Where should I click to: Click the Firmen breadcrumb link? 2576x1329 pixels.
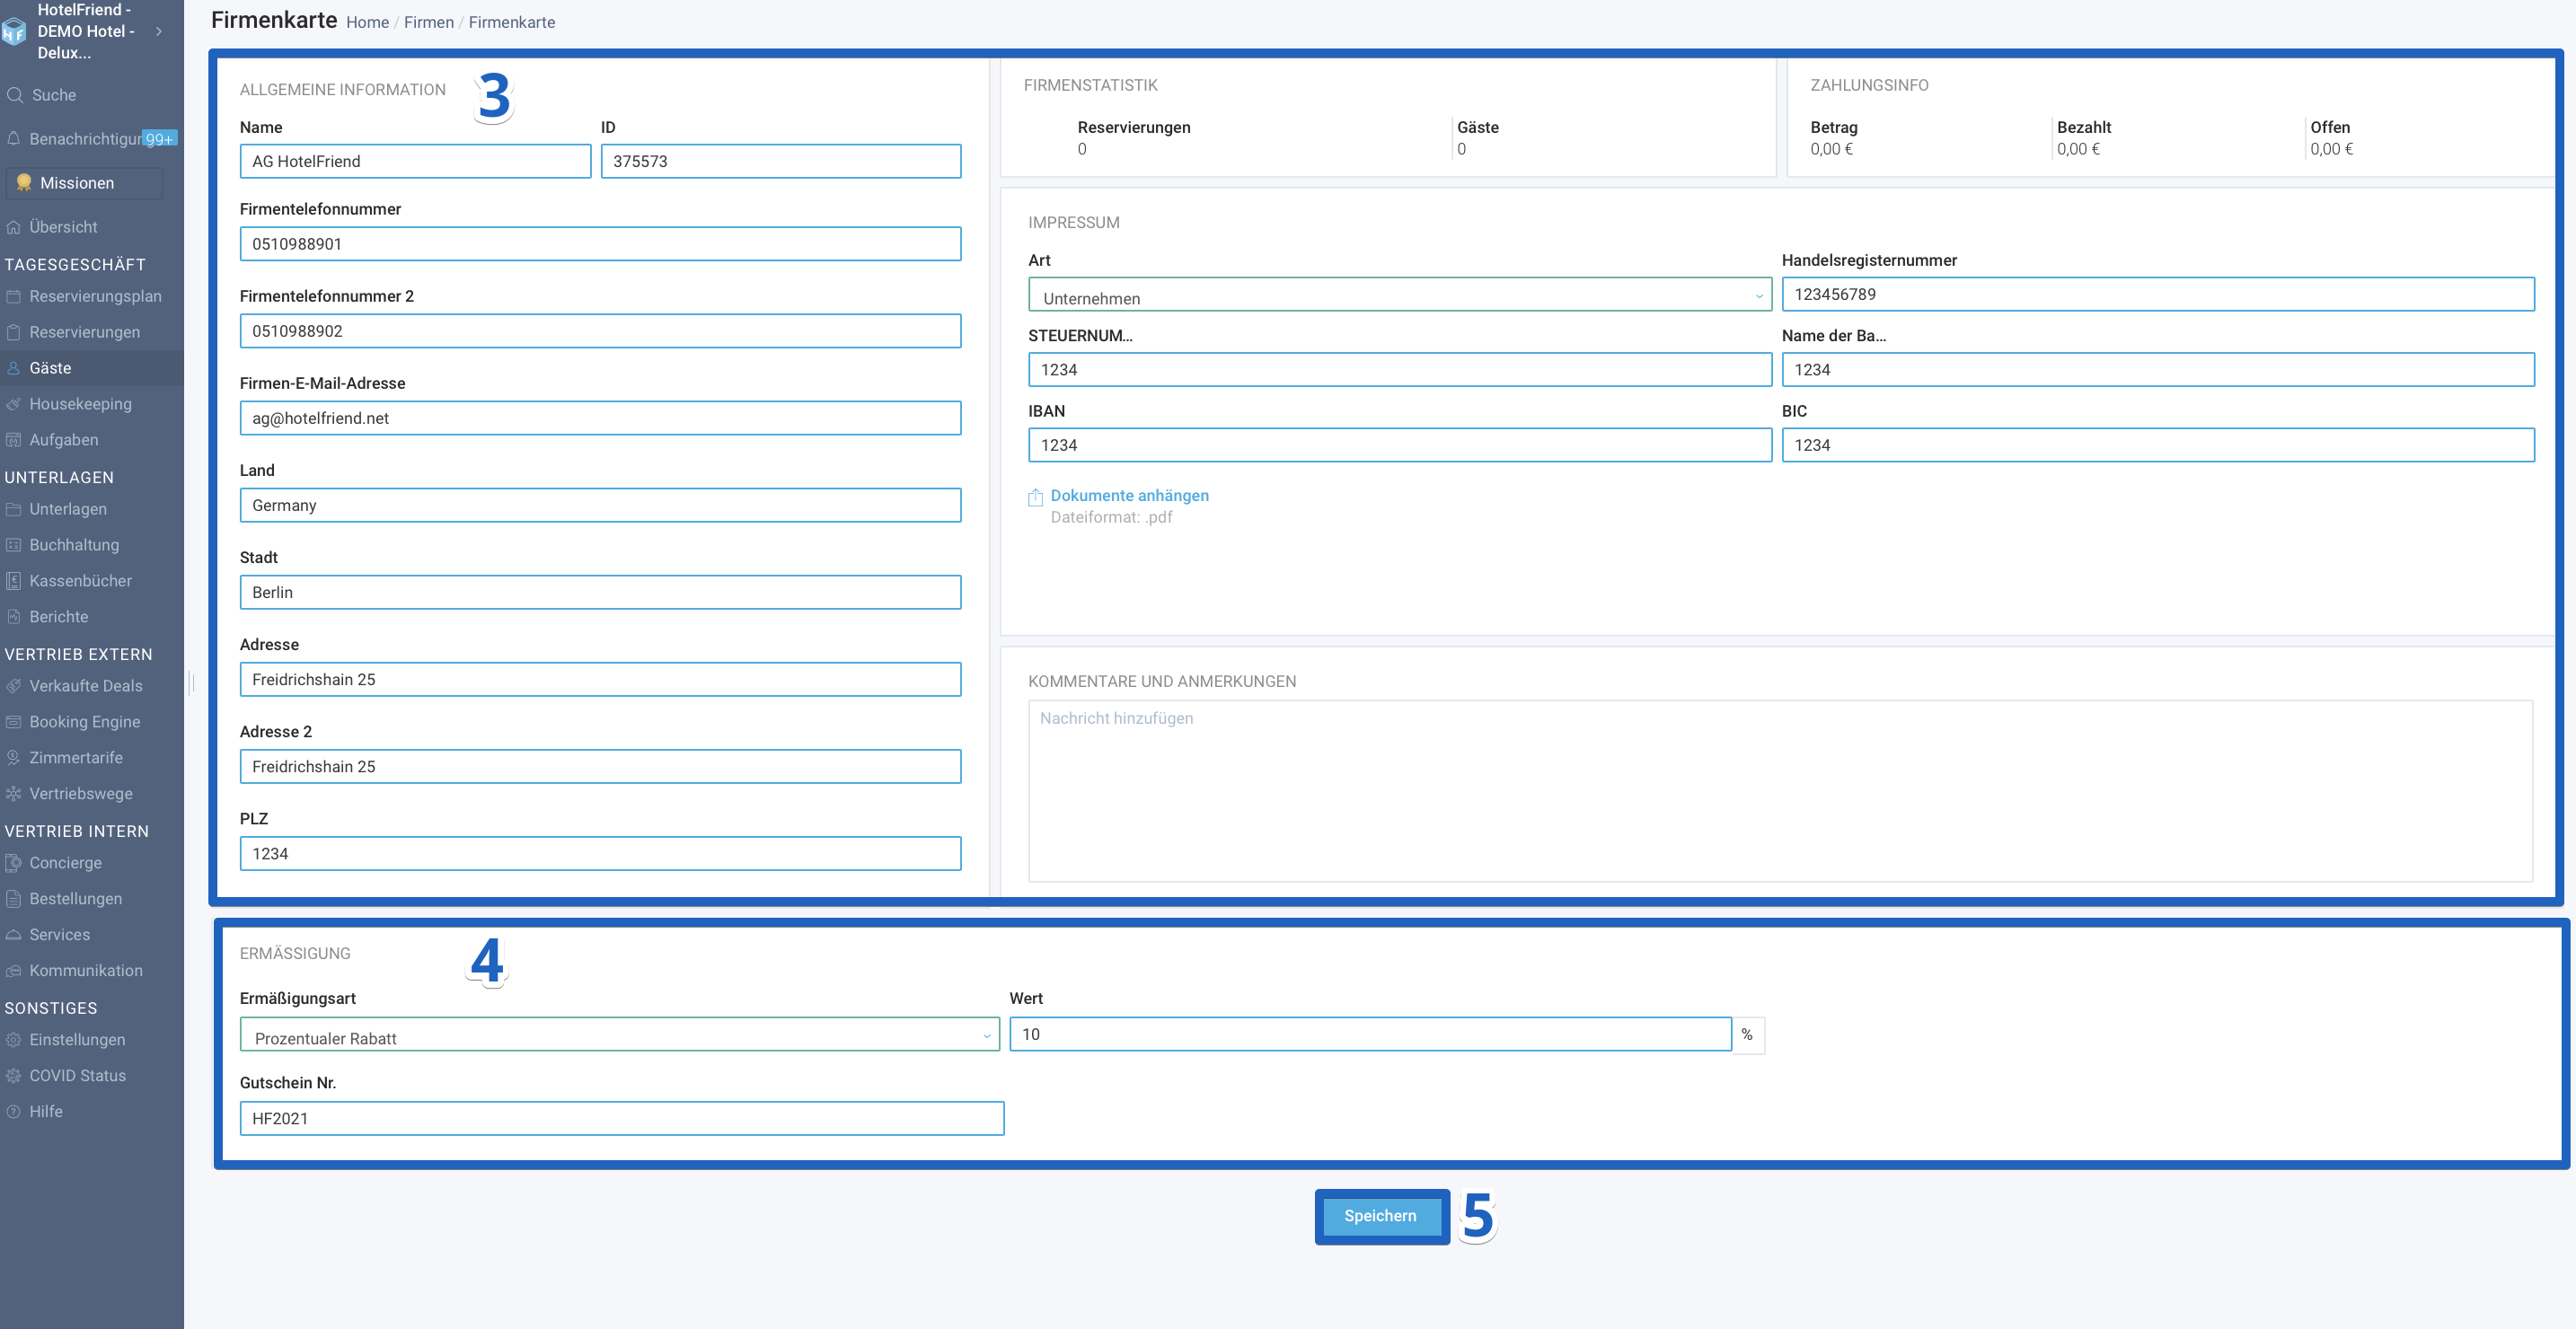coord(429,22)
